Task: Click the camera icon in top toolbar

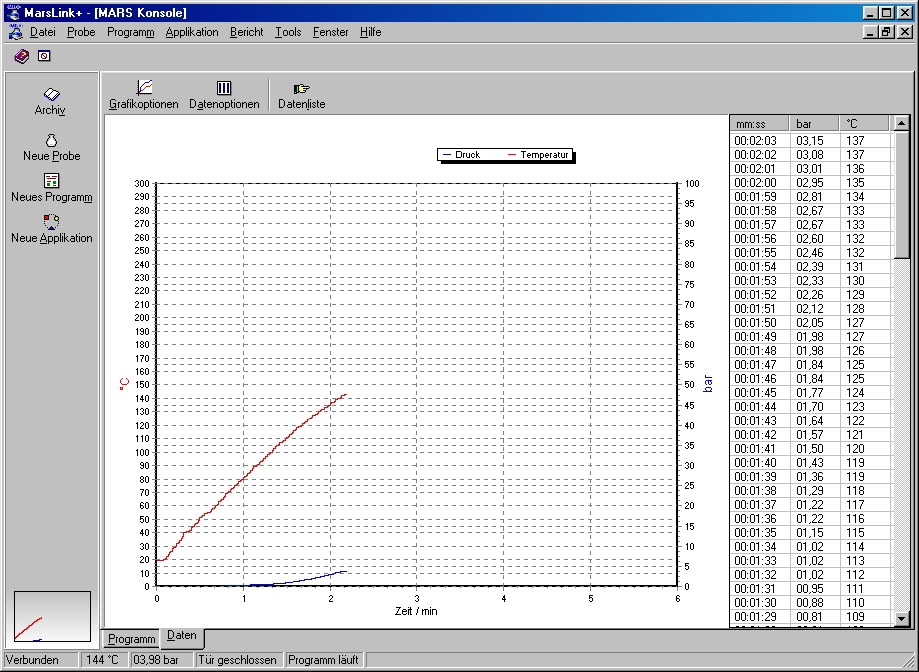Action: coord(43,56)
